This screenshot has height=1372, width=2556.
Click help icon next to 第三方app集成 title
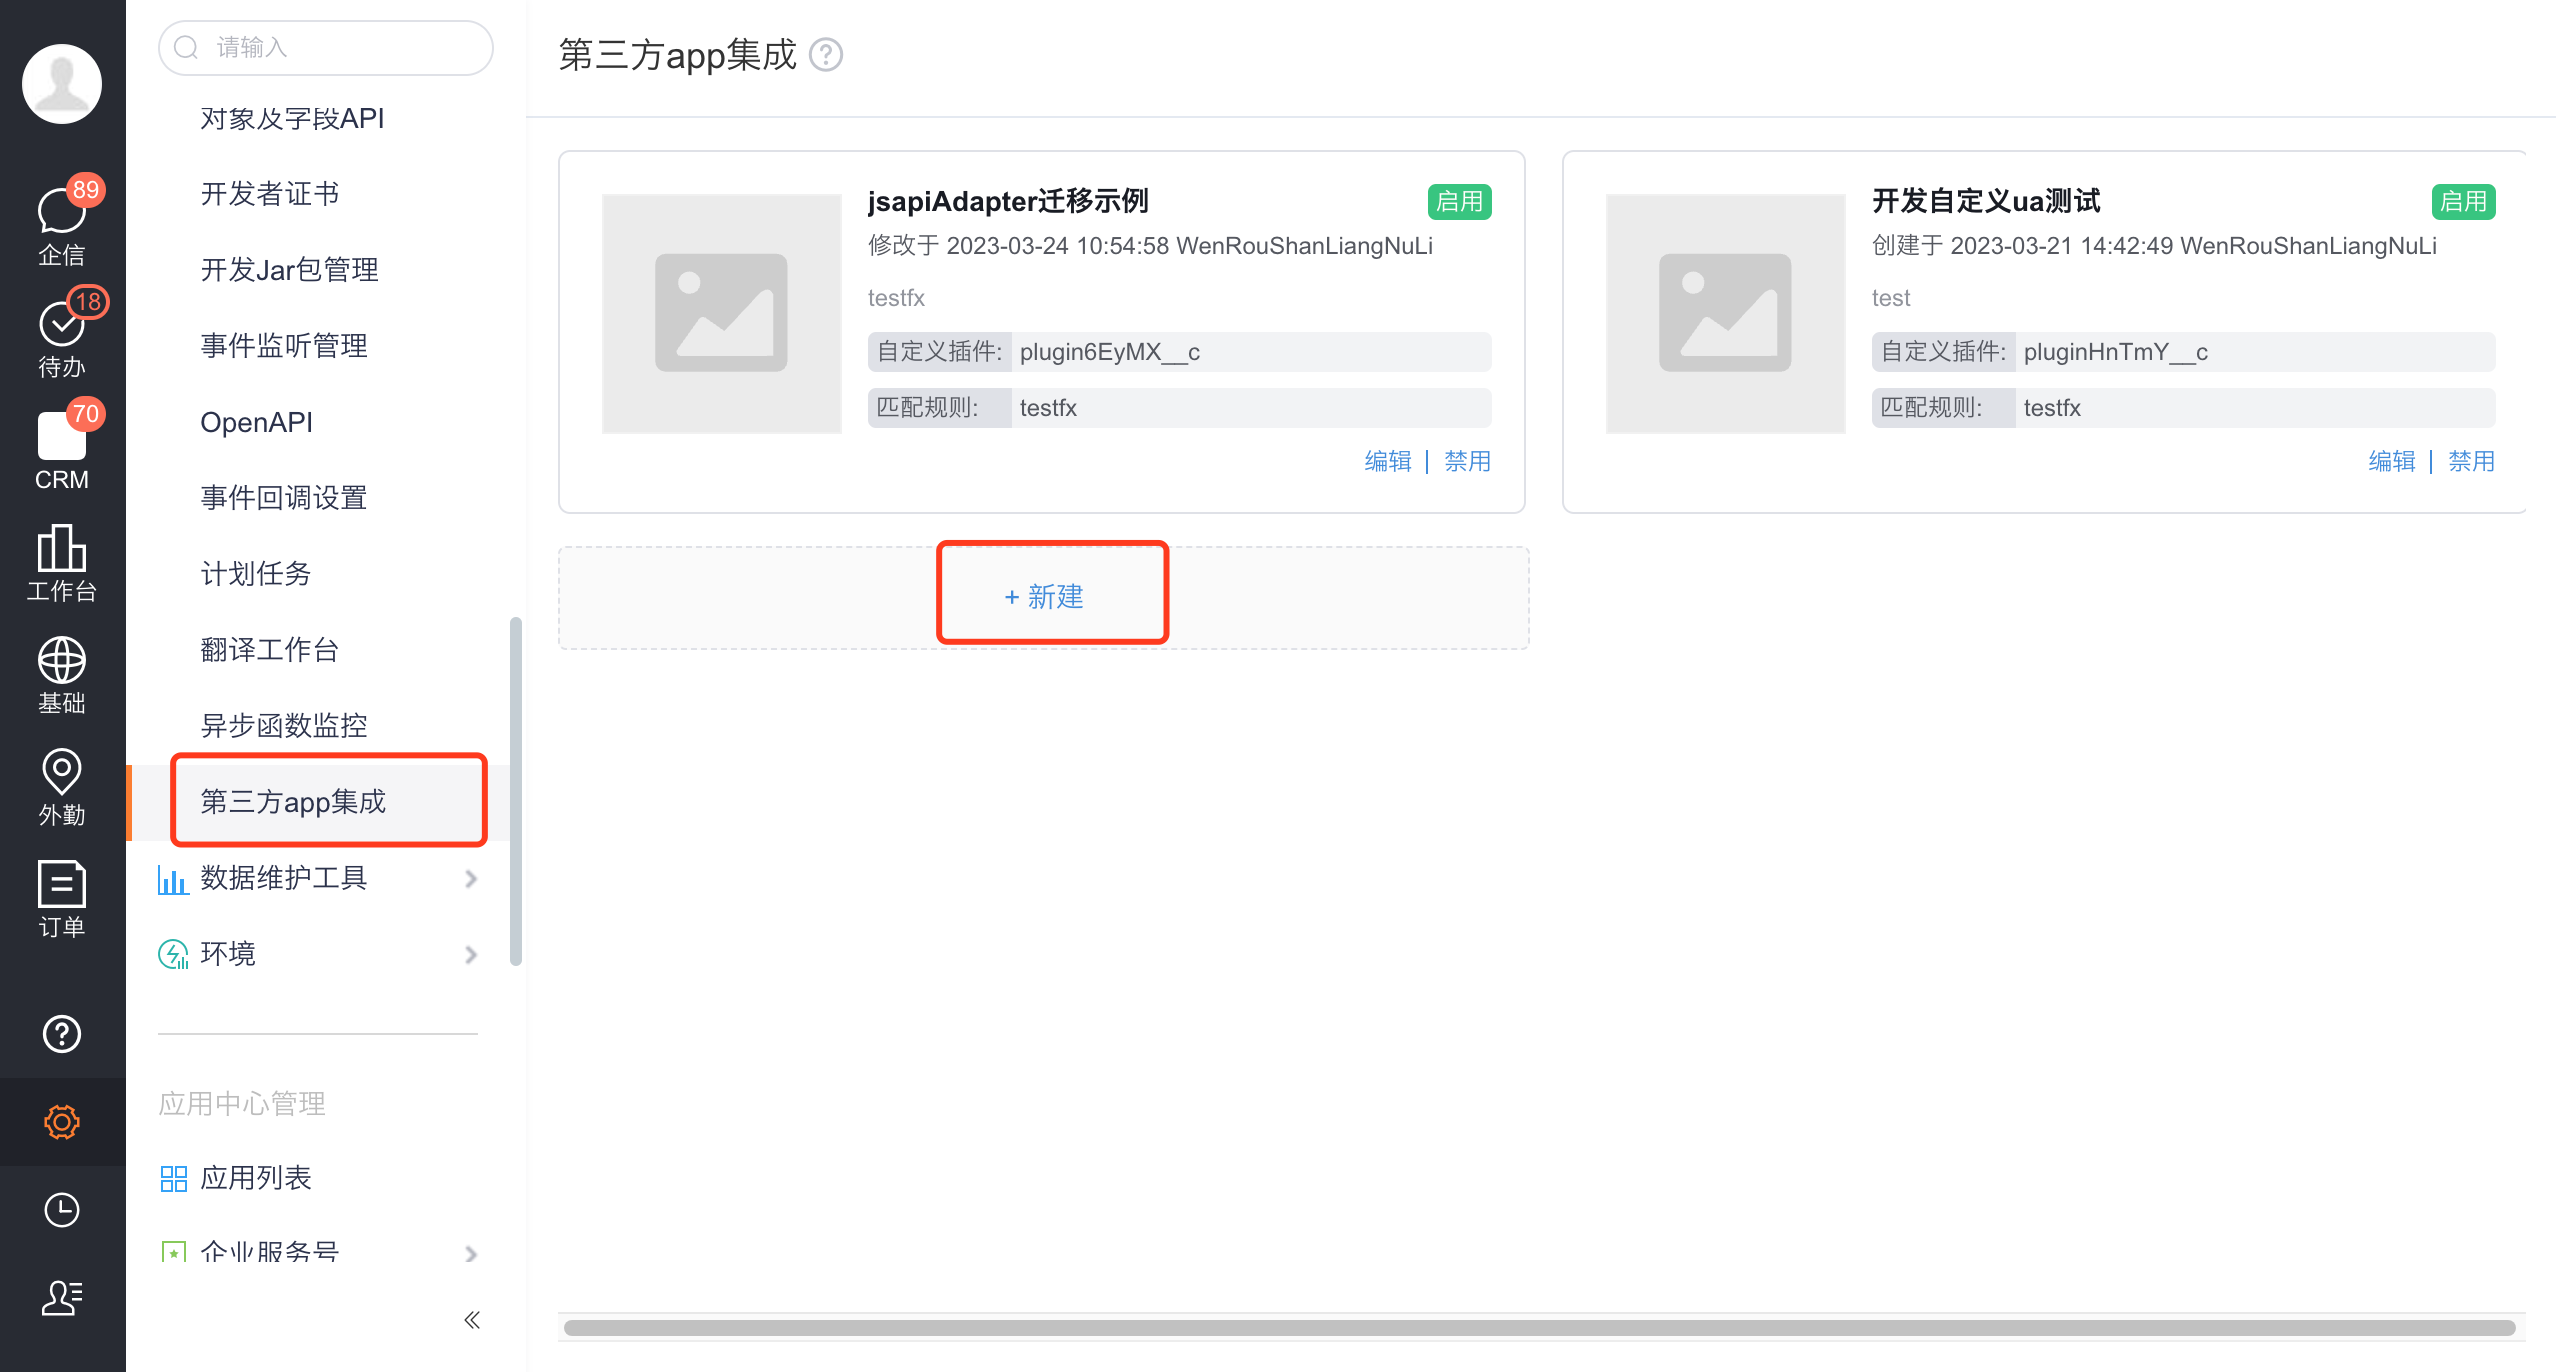click(x=826, y=55)
